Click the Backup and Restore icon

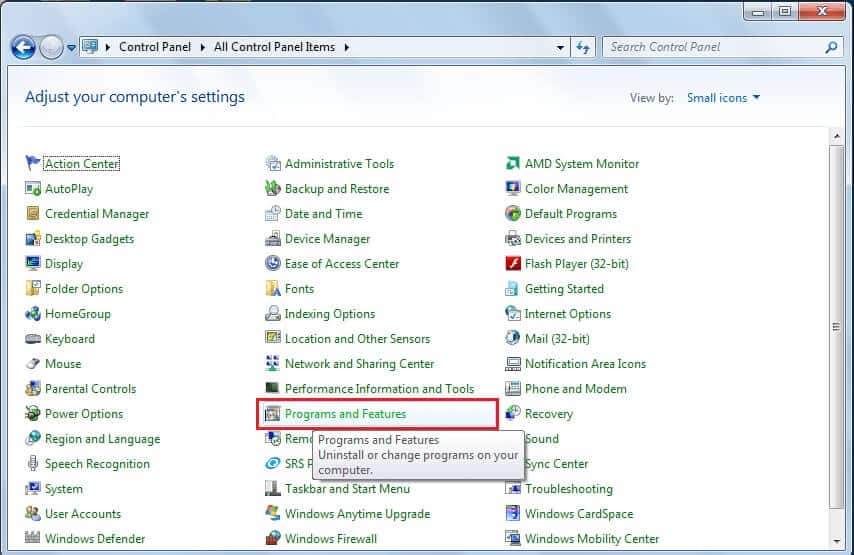click(272, 188)
